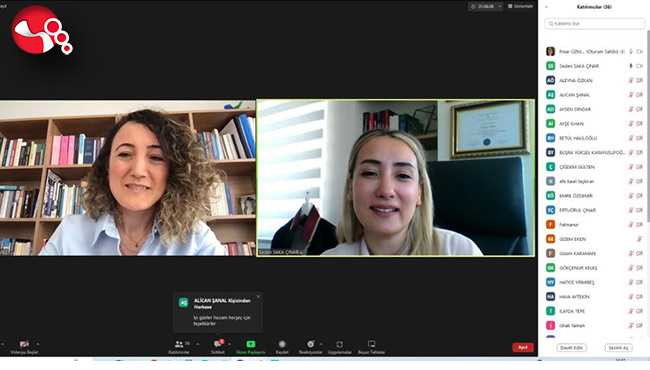
Task: Select Seden SAKA ÇINAR video tile
Action: pyautogui.click(x=395, y=178)
